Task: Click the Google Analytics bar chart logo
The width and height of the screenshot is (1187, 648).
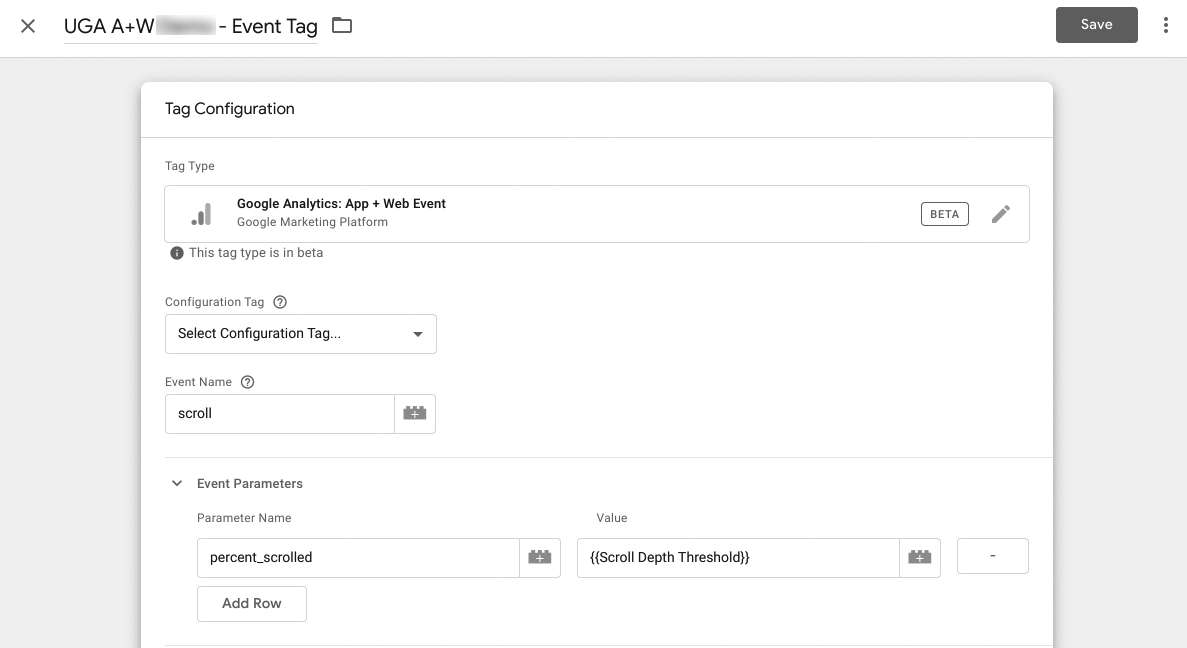Action: (x=202, y=214)
